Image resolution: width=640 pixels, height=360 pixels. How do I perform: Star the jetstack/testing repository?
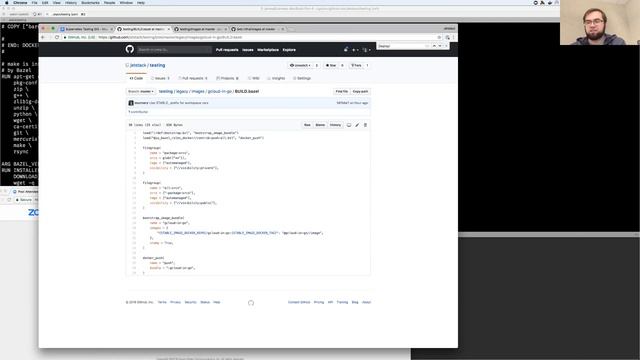tap(331, 65)
